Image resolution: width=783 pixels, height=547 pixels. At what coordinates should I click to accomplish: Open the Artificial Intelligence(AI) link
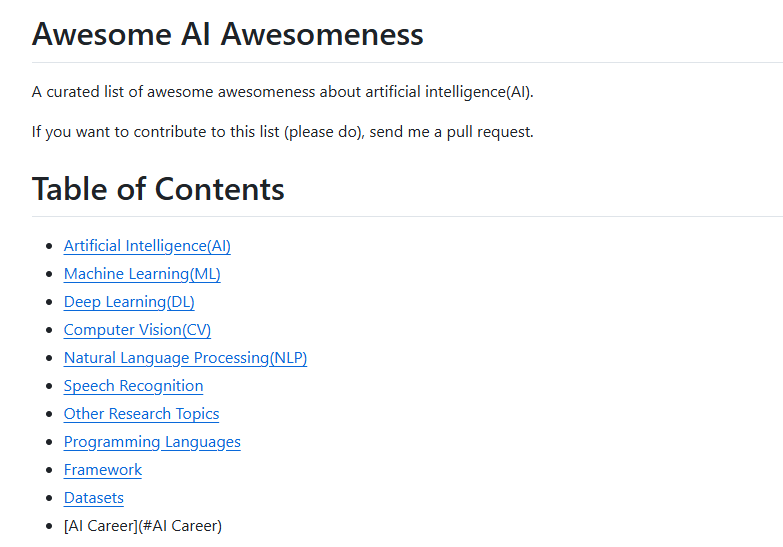[x=147, y=246]
